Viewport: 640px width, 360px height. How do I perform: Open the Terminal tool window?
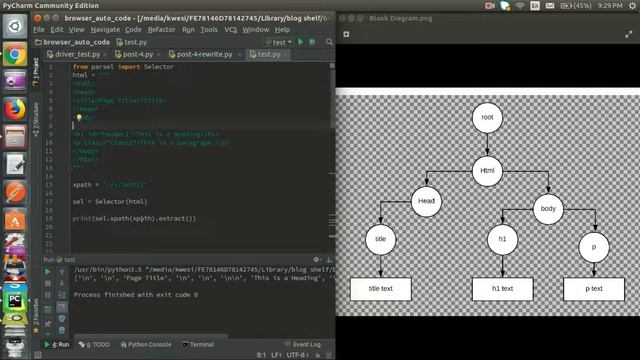(198, 344)
